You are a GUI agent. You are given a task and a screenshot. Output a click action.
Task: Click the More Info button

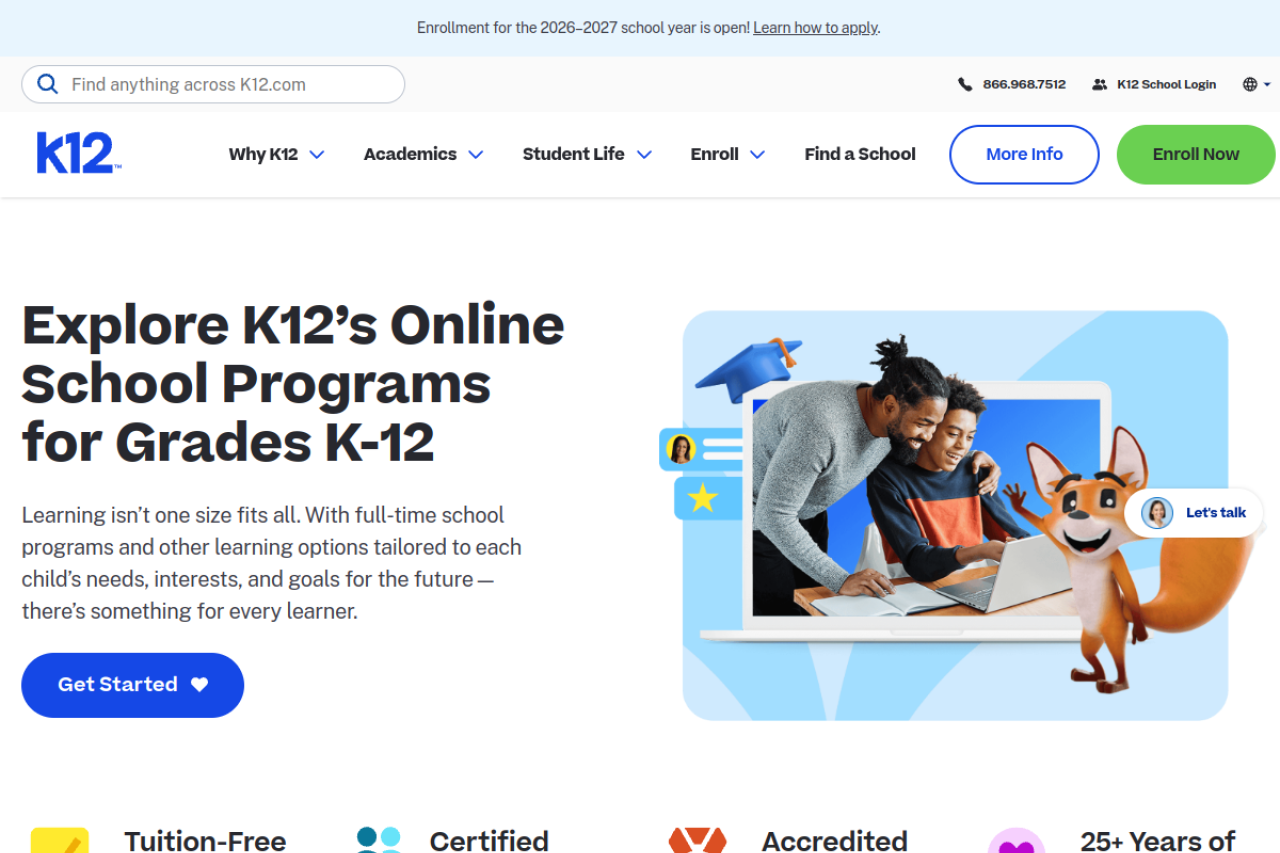point(1024,154)
